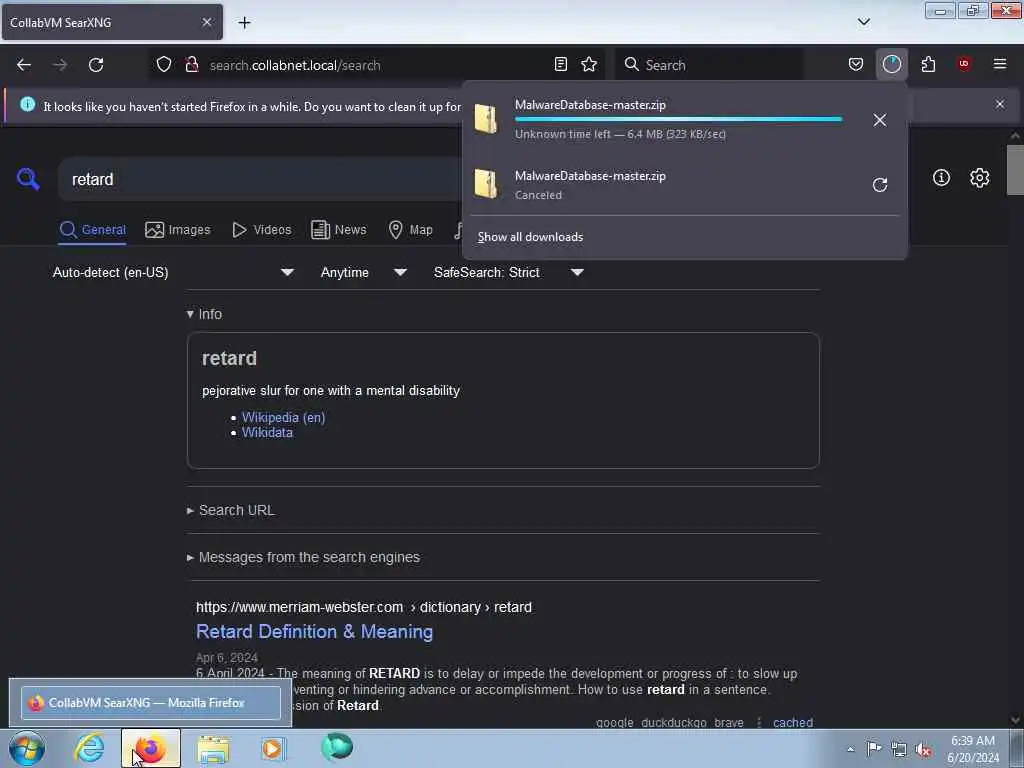This screenshot has width=1024, height=768.
Task: Reload the page with the refresh icon
Action: coord(96,65)
